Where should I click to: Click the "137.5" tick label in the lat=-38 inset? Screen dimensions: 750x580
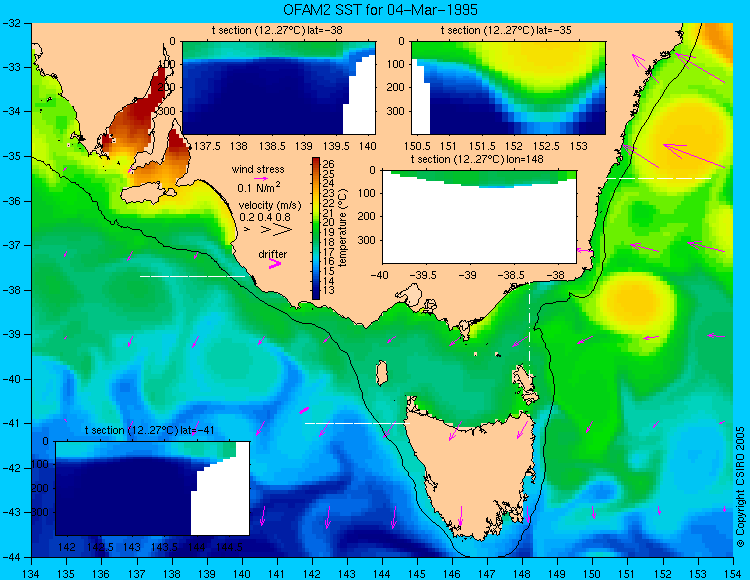coord(207,146)
